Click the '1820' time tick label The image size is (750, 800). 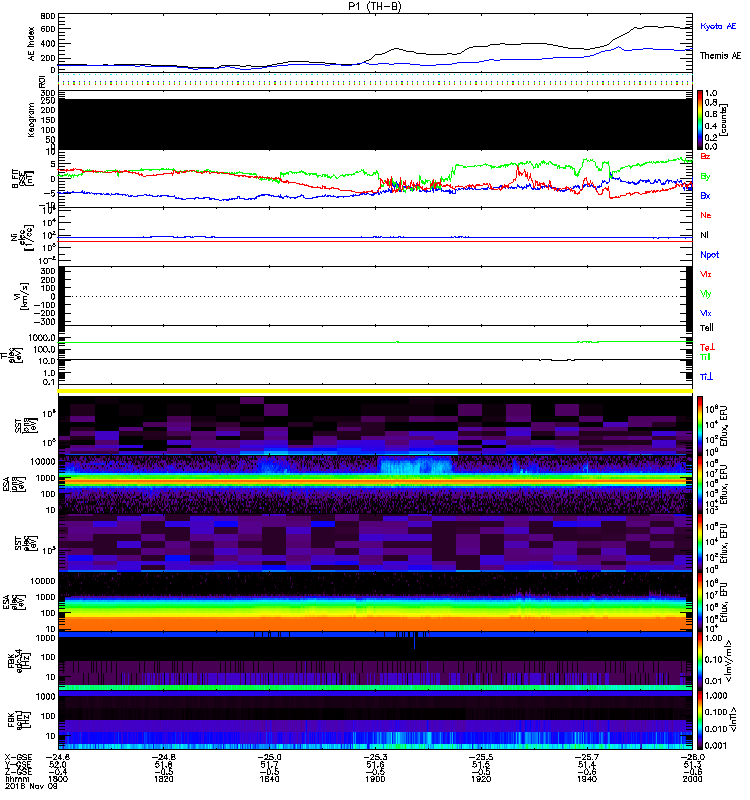point(163,779)
